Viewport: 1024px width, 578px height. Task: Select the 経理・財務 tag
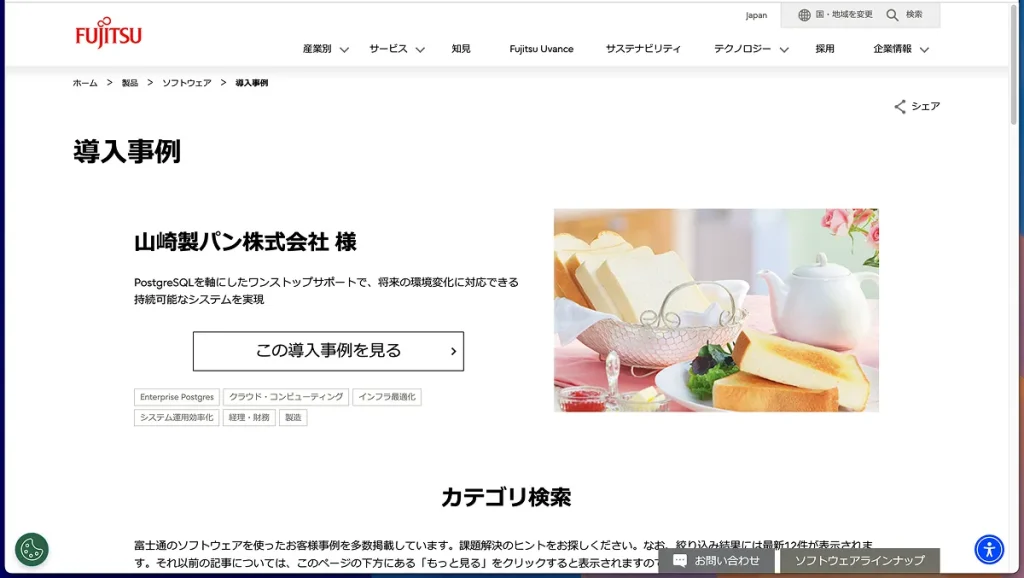click(249, 418)
